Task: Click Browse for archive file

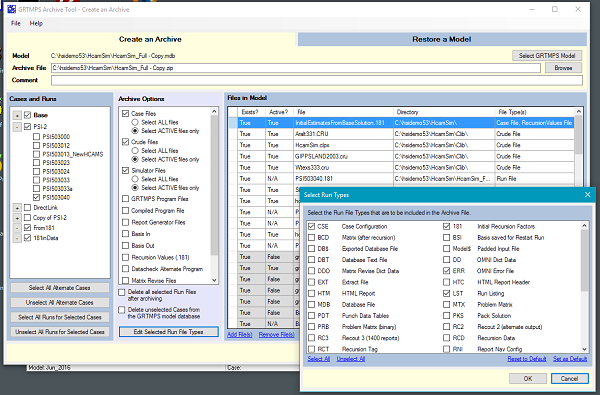Action: pos(563,68)
